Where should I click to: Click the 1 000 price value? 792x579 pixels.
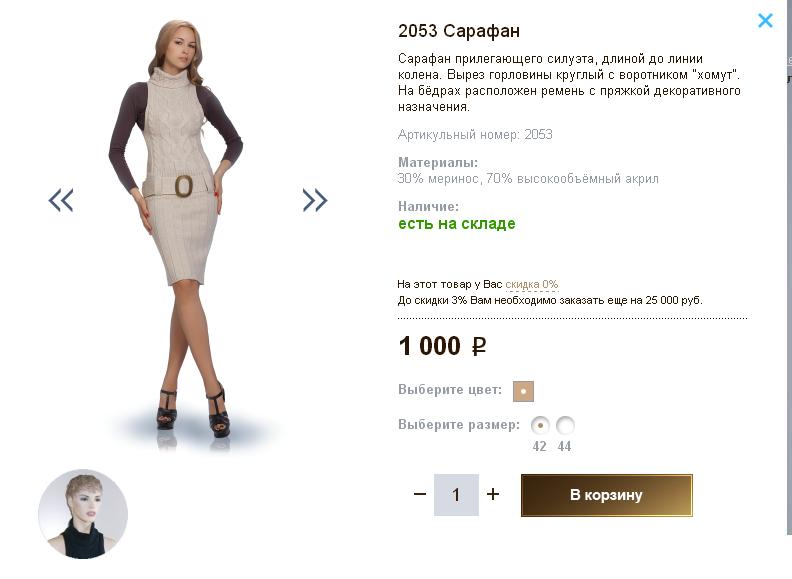click(x=430, y=346)
